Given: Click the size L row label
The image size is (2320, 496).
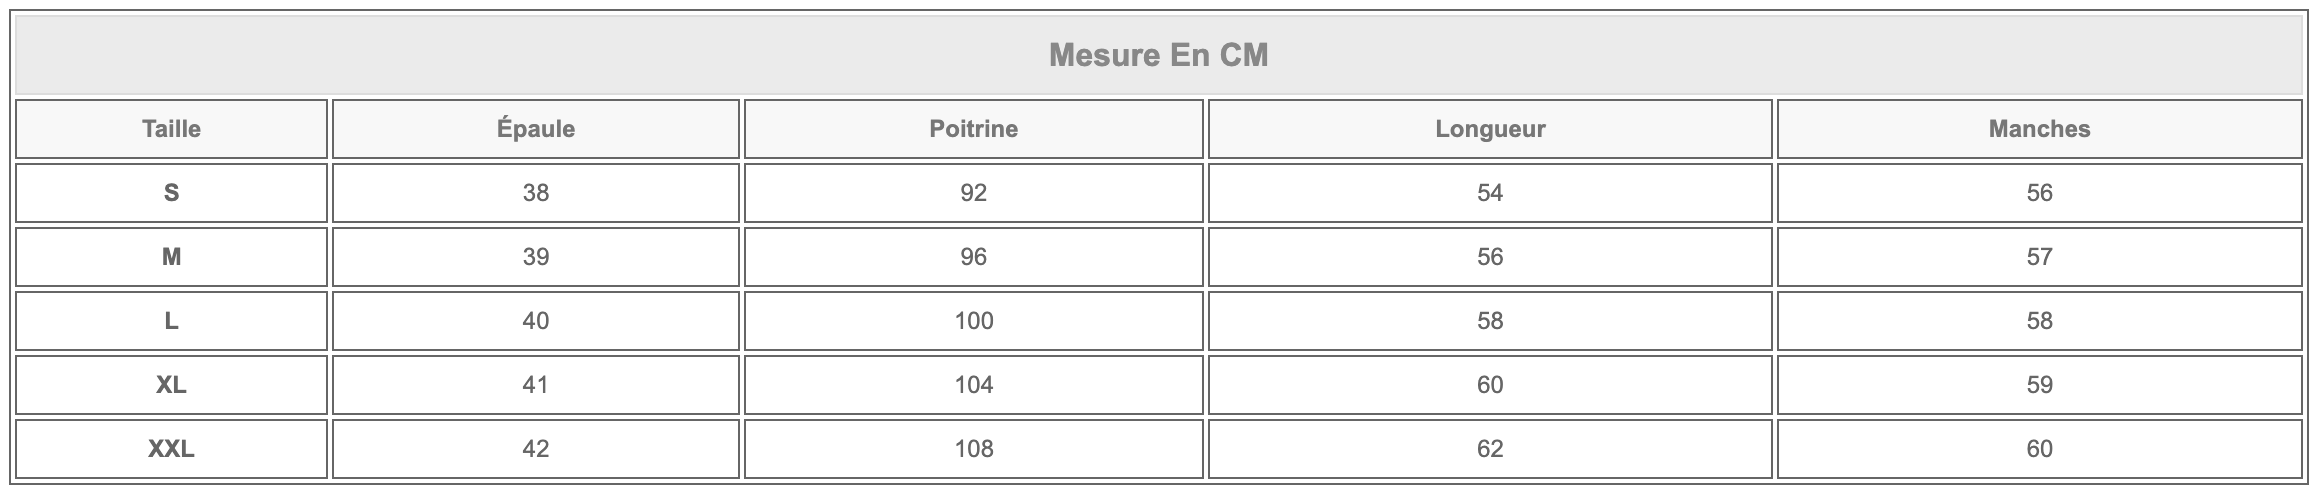Looking at the screenshot, I should [171, 321].
